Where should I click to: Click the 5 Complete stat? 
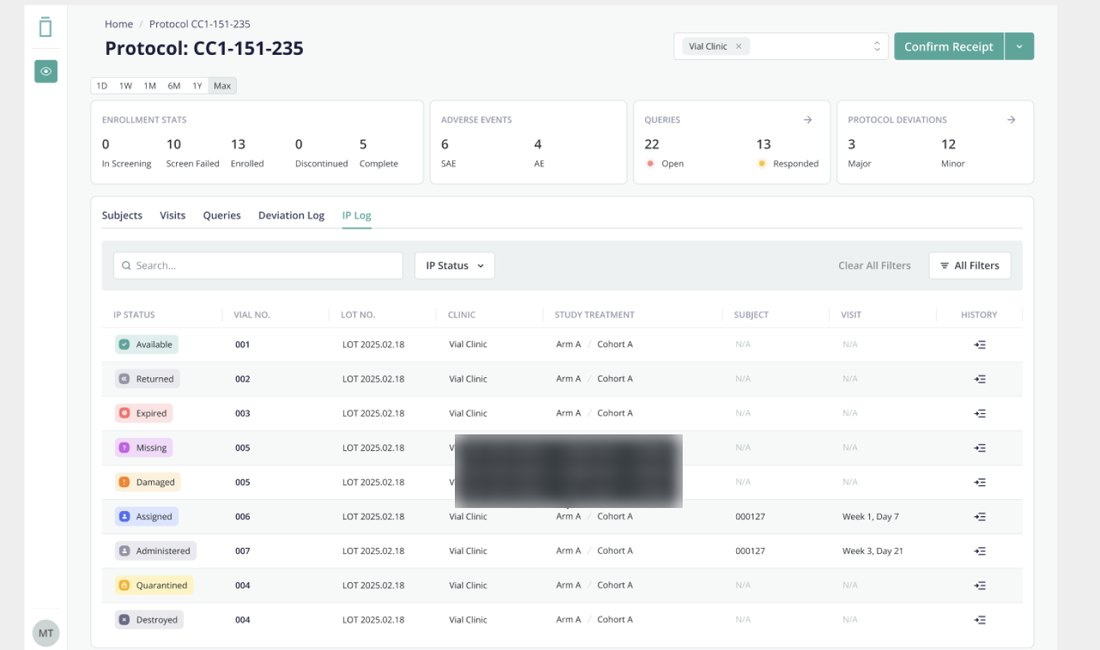click(363, 144)
